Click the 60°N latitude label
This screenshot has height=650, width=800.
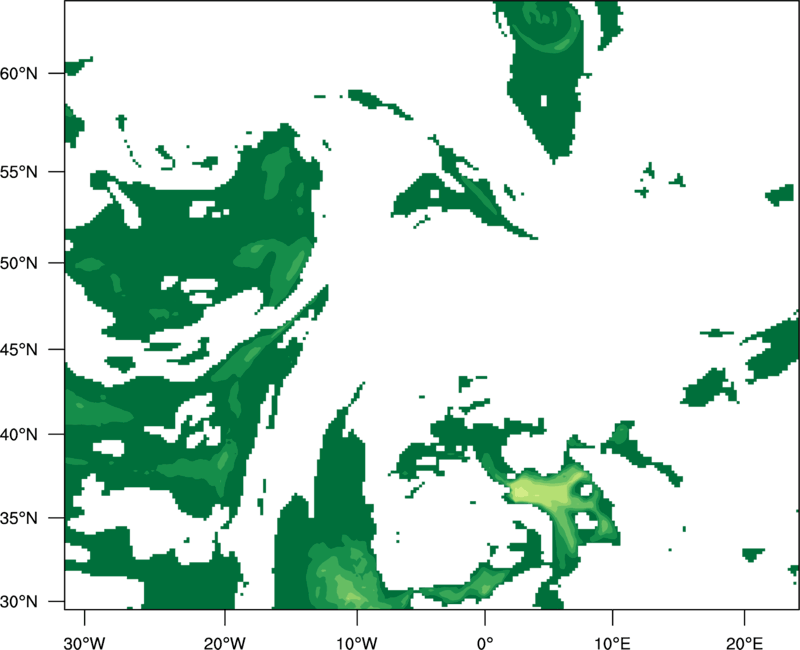(x=19, y=73)
